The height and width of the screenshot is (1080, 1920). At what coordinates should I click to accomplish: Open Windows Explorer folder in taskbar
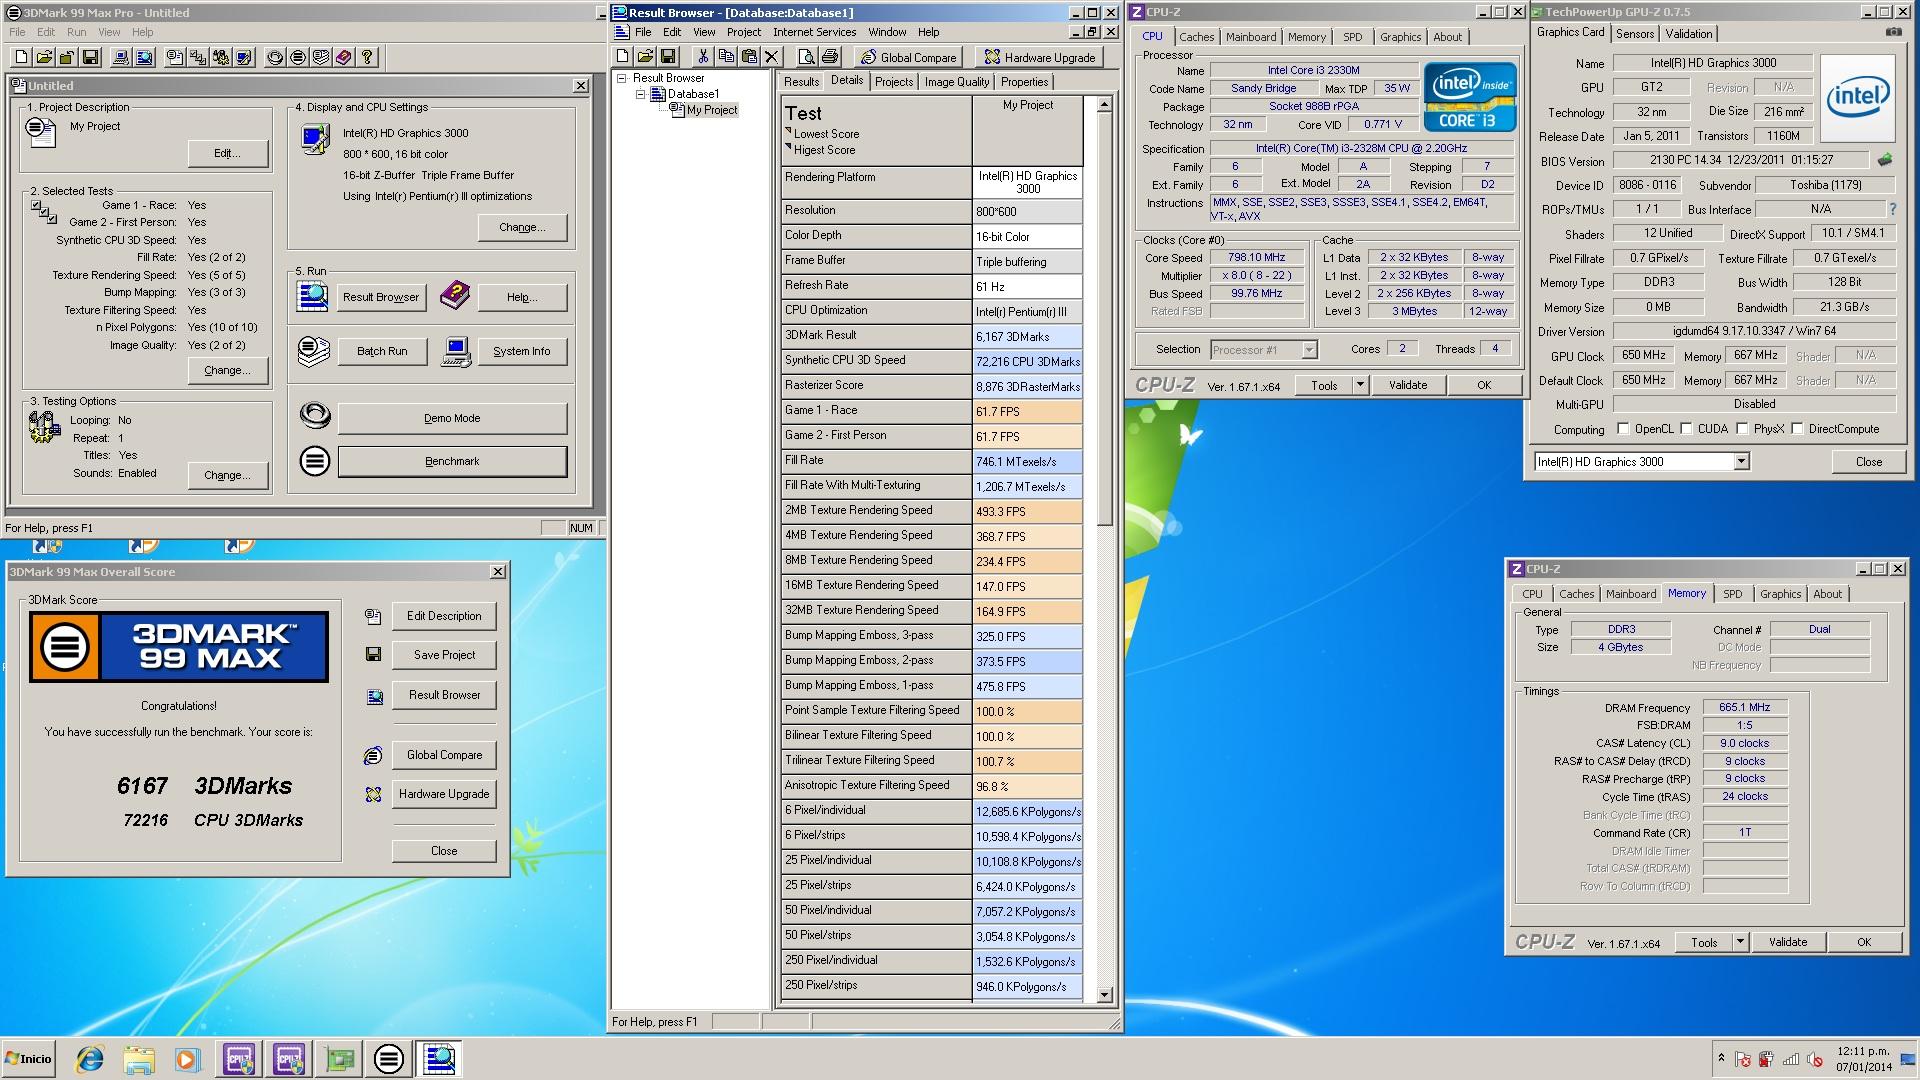[x=139, y=1059]
